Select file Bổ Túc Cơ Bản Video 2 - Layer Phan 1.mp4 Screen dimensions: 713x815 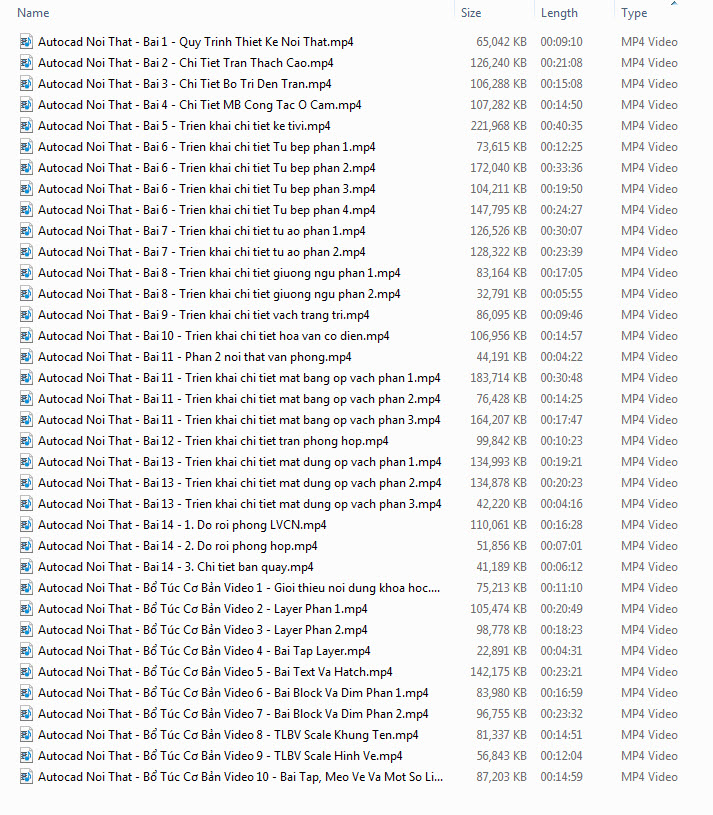pos(203,609)
